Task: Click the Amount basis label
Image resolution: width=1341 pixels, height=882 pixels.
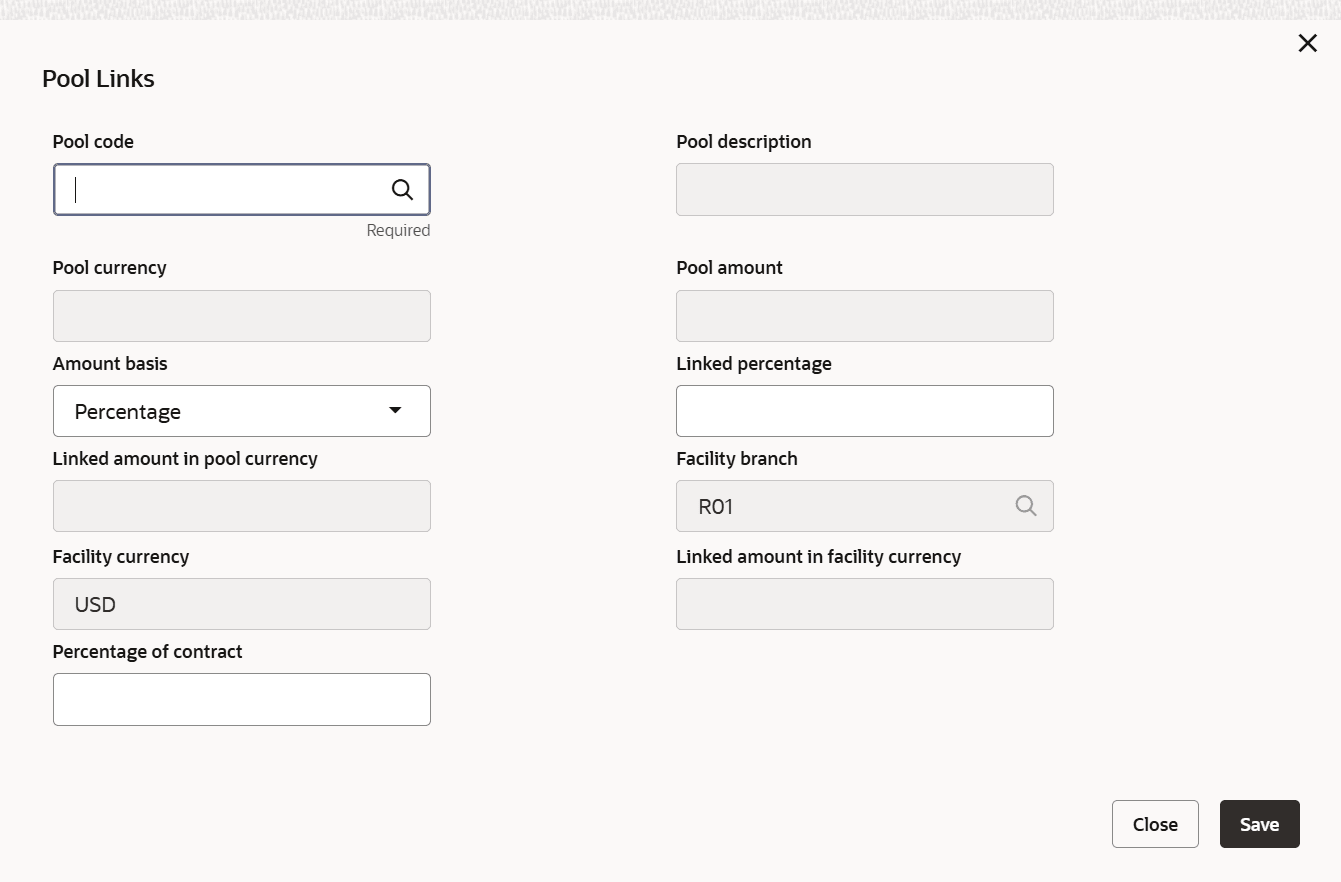Action: point(110,364)
